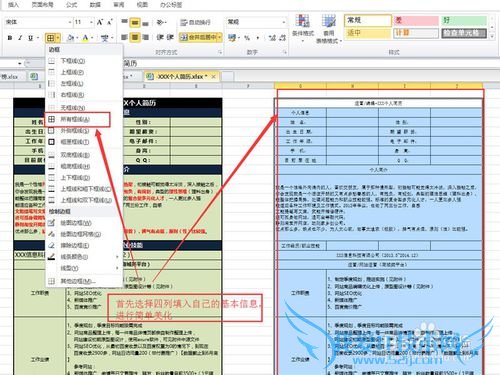Viewport: 500px width, 375px height.
Task: Open the 数据 (Data) ribbon tab
Action: [x=95, y=5]
